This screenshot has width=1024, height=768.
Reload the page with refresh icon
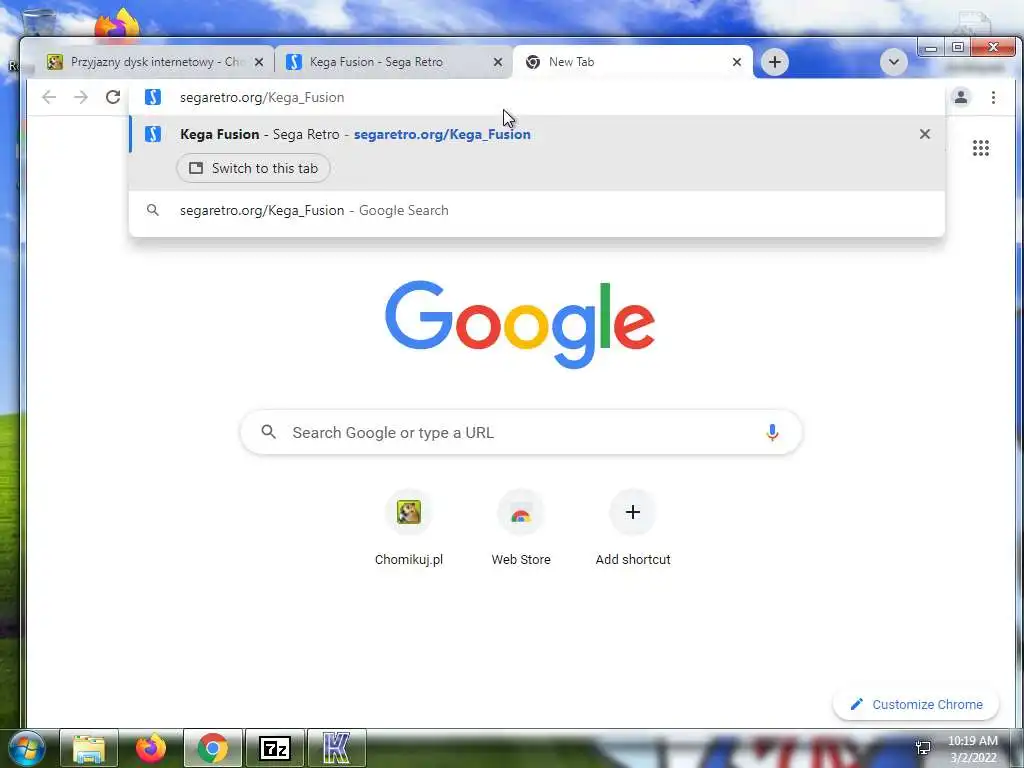tap(113, 97)
